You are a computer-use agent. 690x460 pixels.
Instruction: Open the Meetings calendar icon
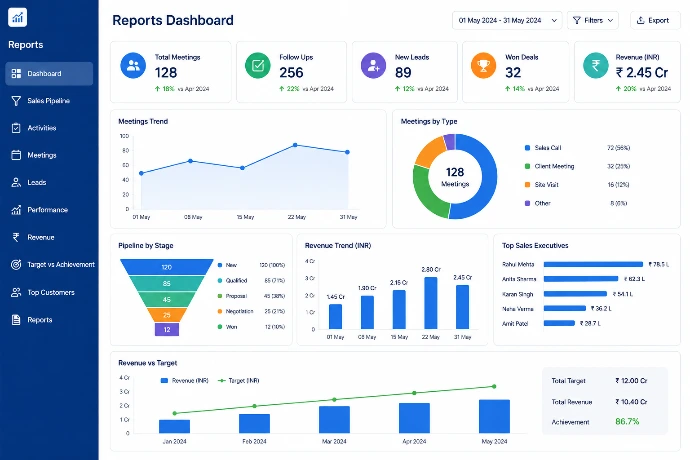(16, 155)
